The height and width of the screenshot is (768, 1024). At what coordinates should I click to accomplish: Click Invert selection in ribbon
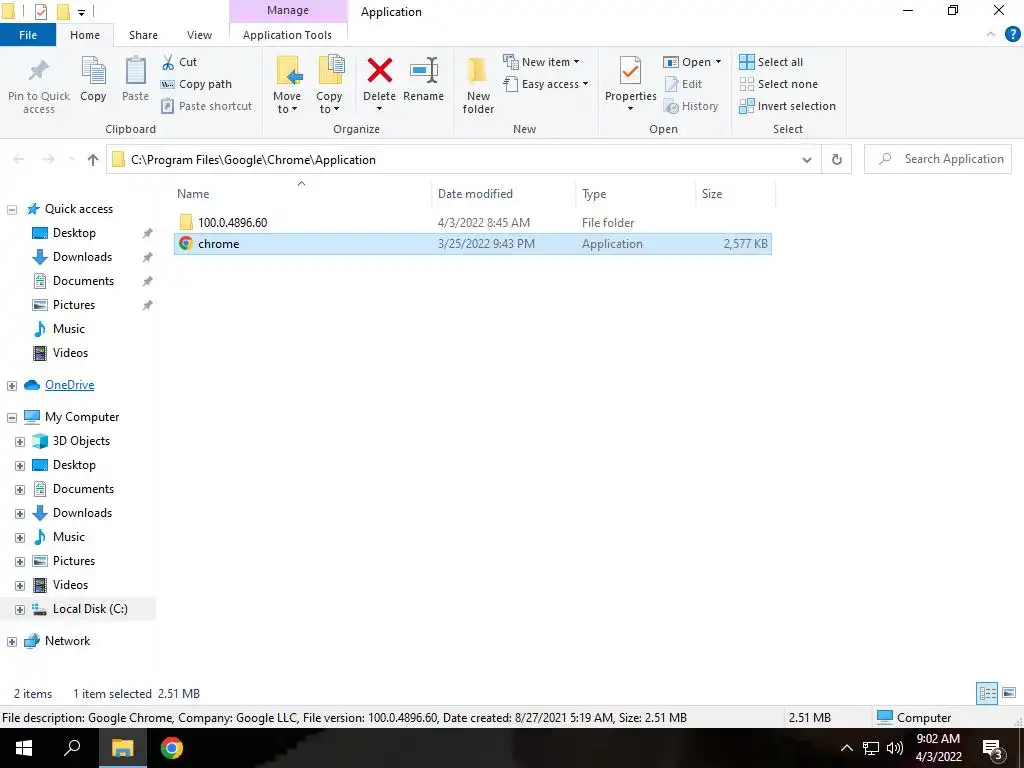(x=788, y=106)
